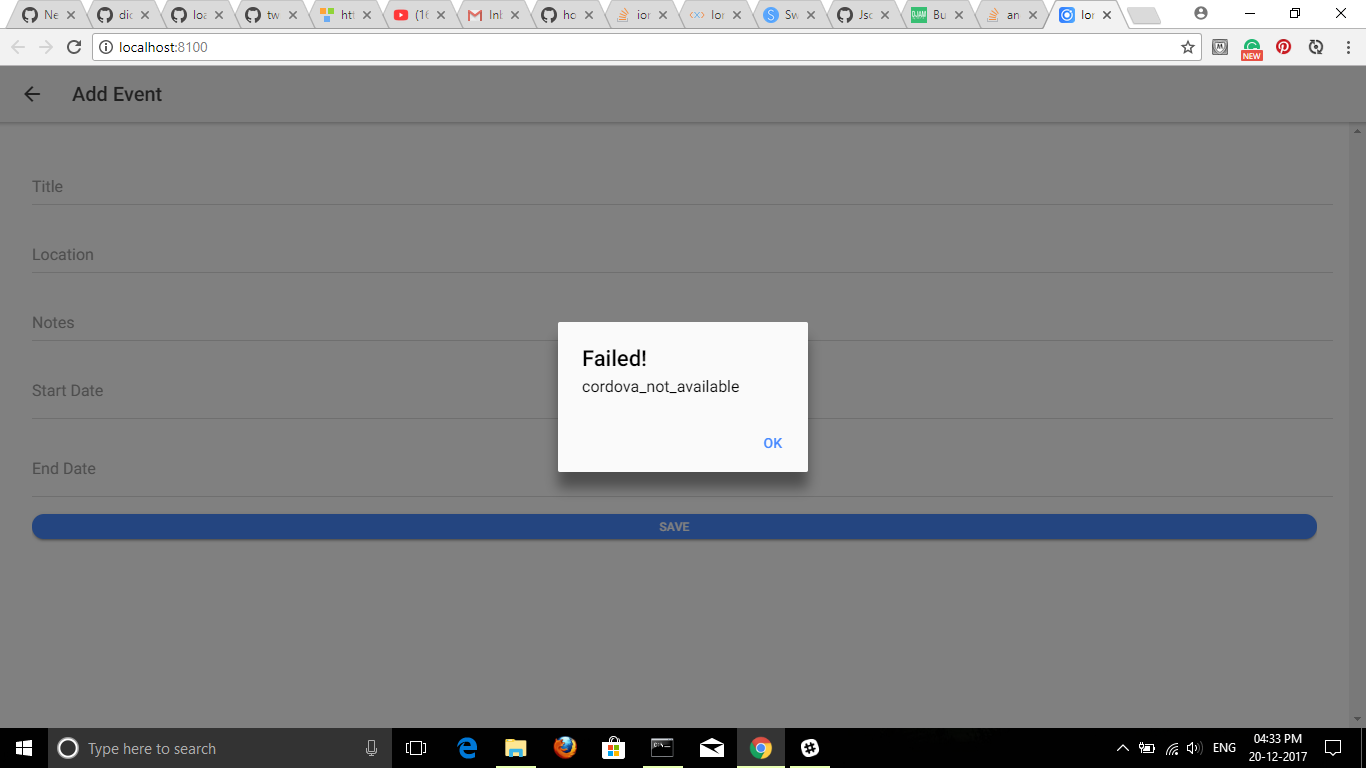Open the Chrome user profile icon
Viewport: 1366px width, 768px height.
point(1201,14)
